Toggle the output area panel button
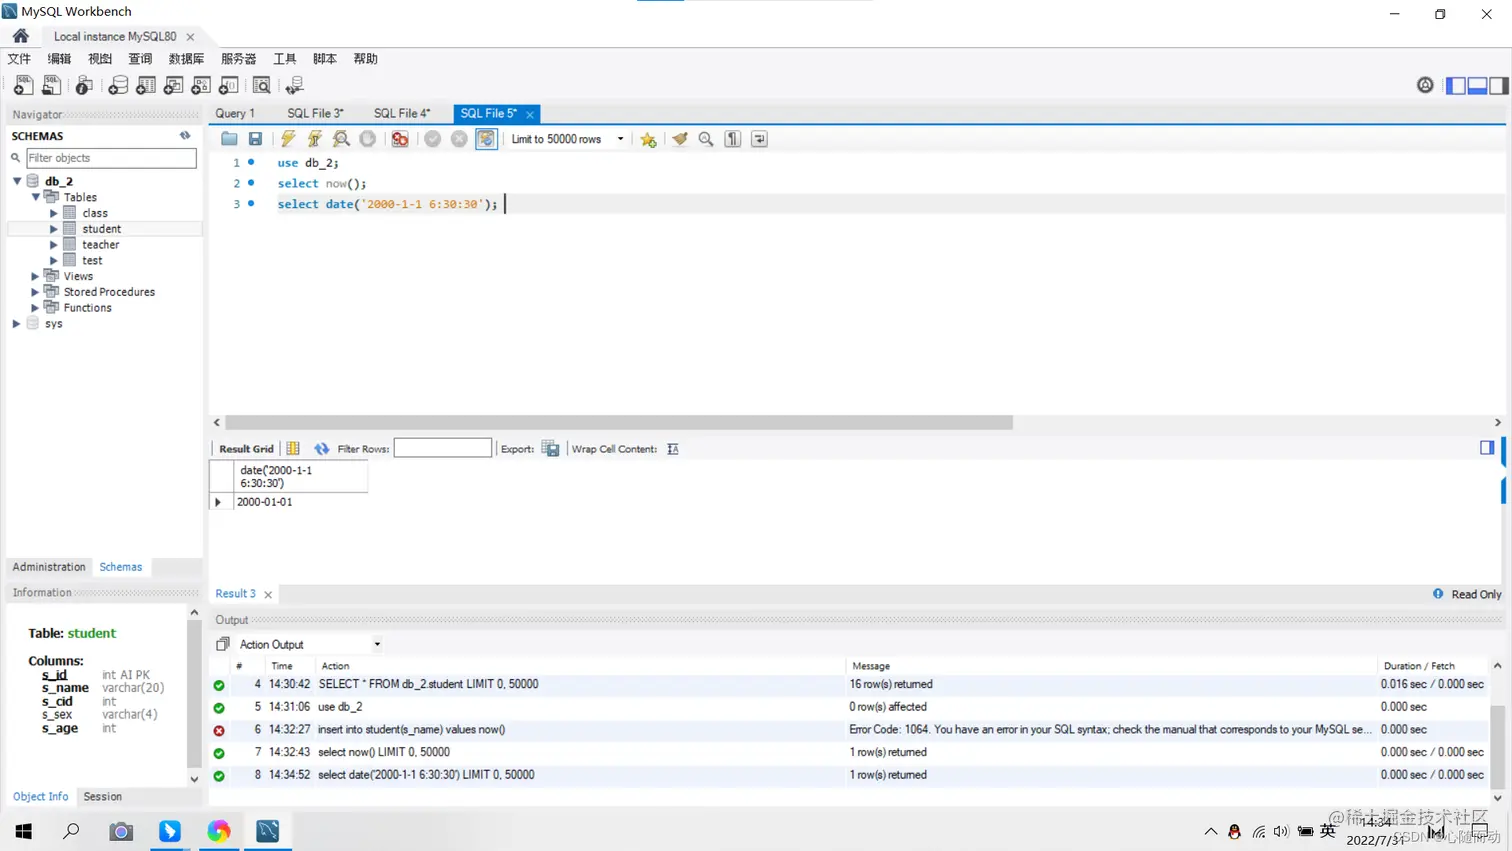 pos(1477,86)
